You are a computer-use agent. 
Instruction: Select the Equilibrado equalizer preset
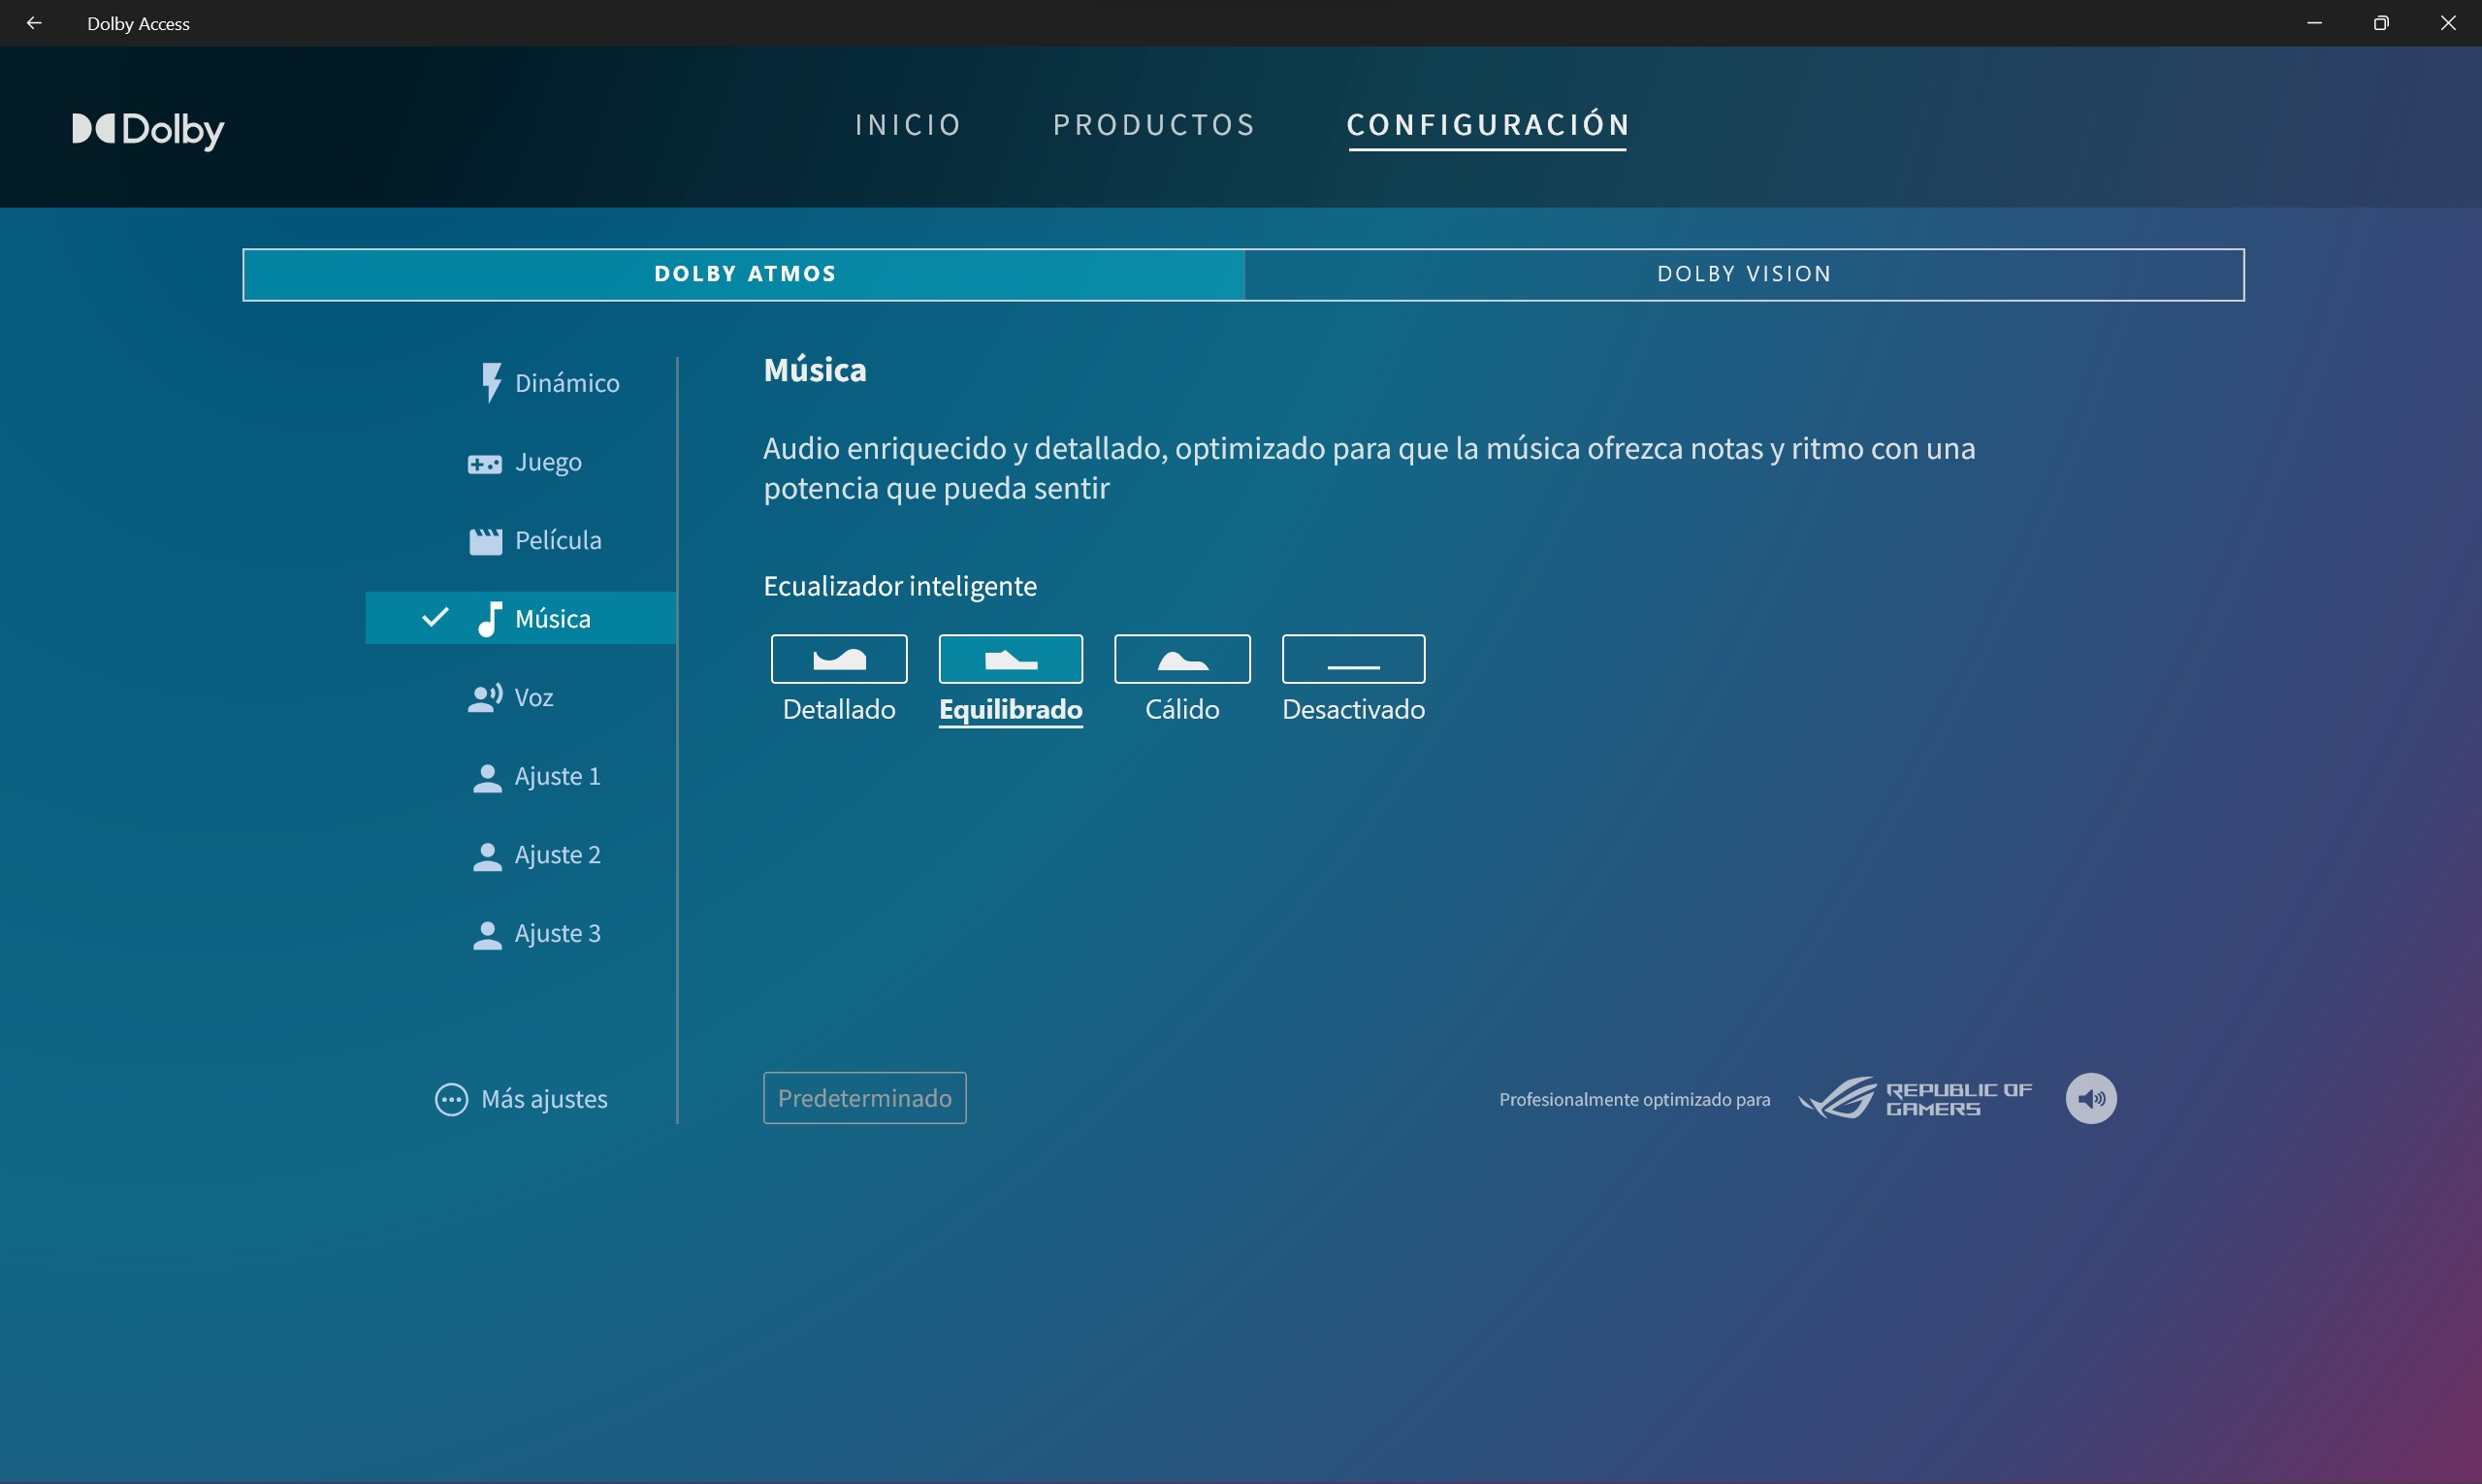(x=1010, y=660)
